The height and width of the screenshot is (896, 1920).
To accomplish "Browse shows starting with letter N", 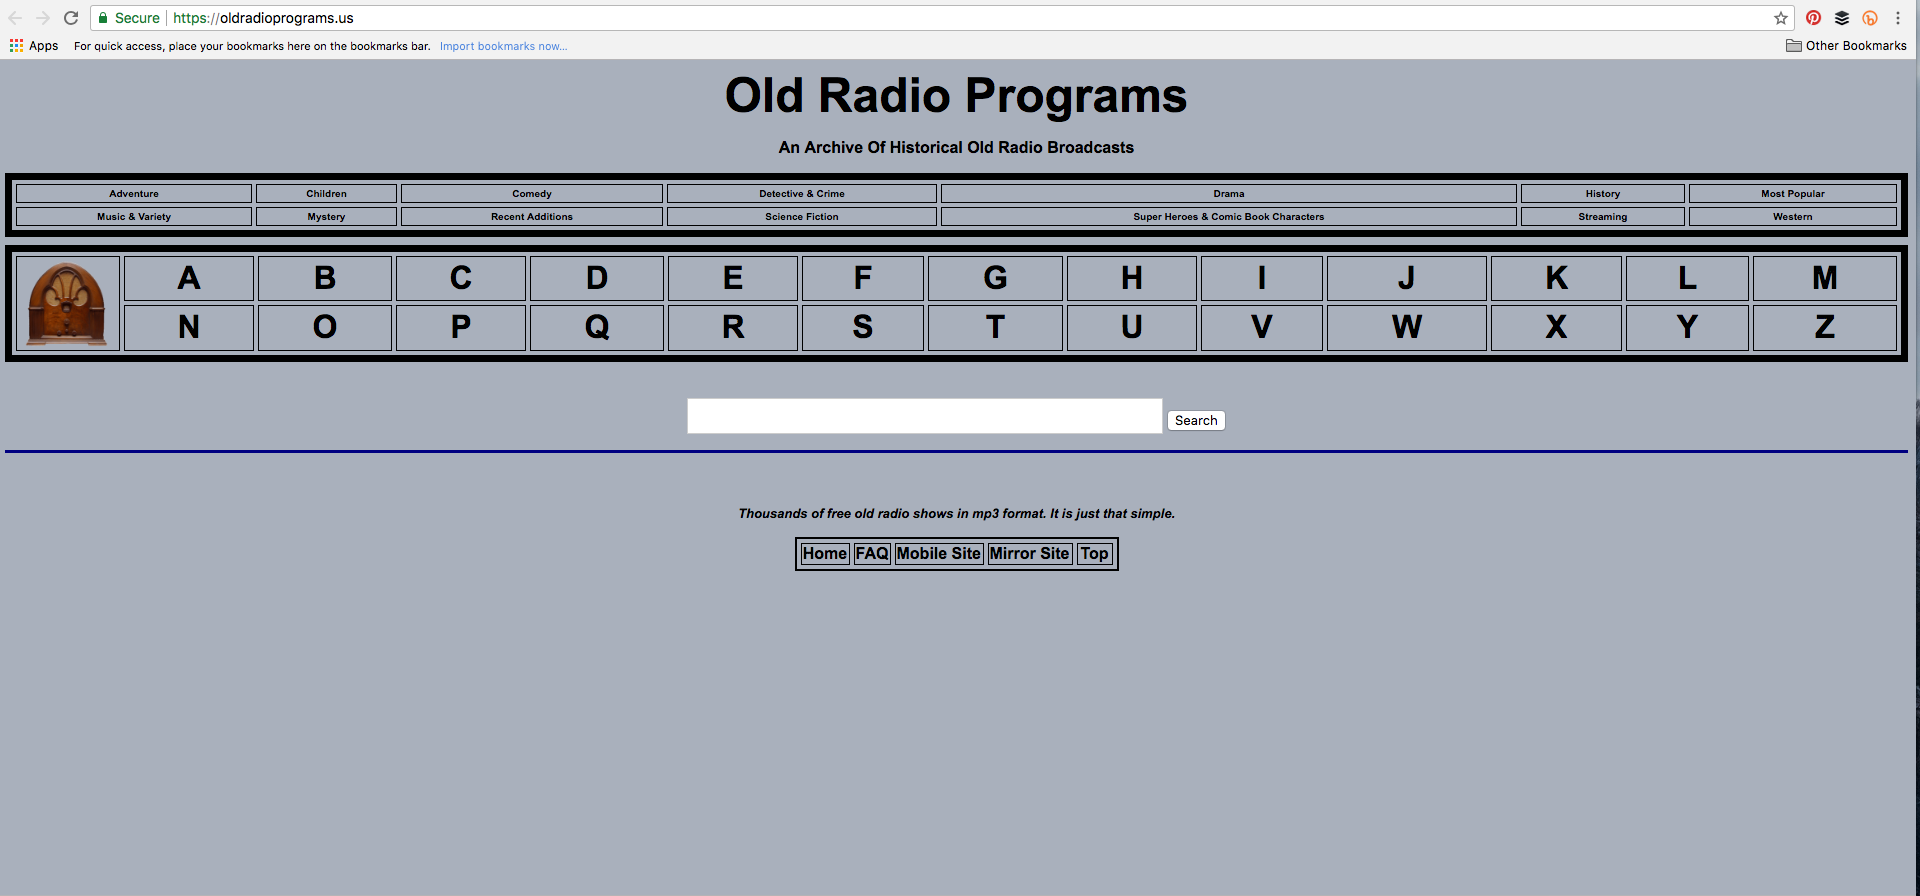I will tap(189, 328).
